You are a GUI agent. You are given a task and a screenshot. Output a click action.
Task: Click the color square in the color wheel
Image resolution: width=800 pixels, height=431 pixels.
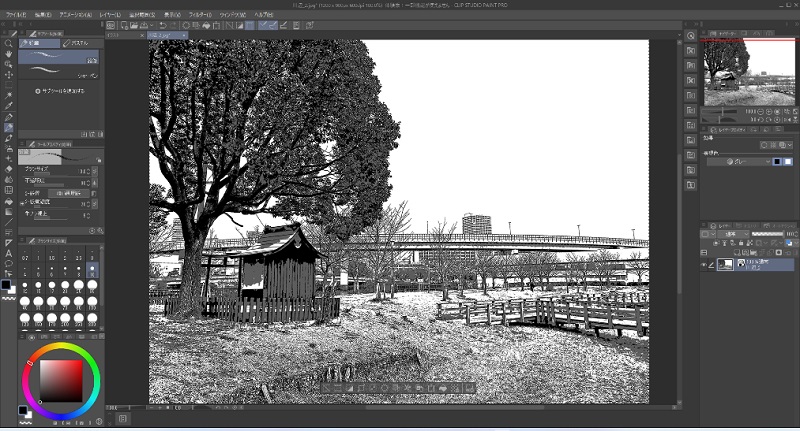[61, 381]
